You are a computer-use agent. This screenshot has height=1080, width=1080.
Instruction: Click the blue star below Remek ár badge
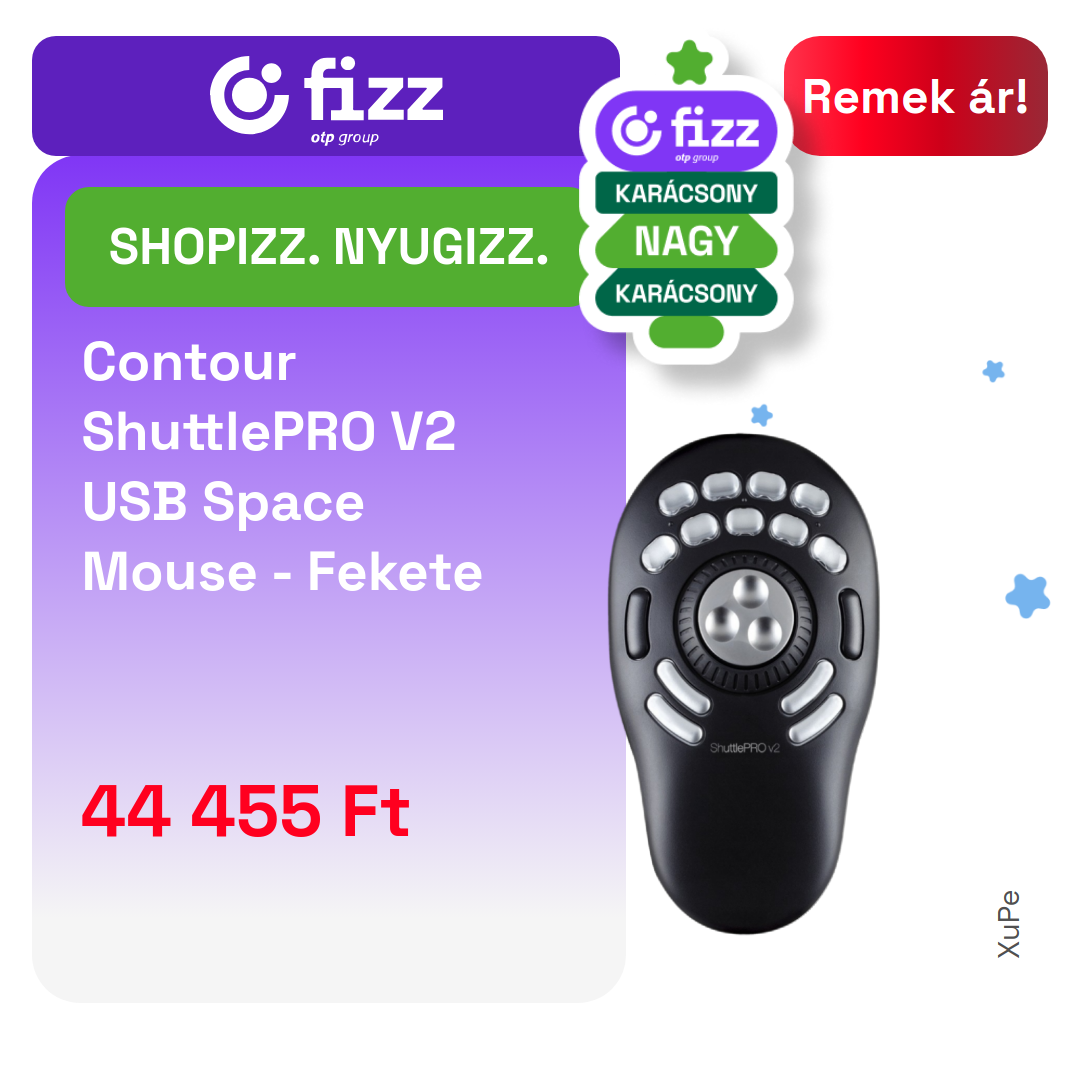pyautogui.click(x=993, y=371)
